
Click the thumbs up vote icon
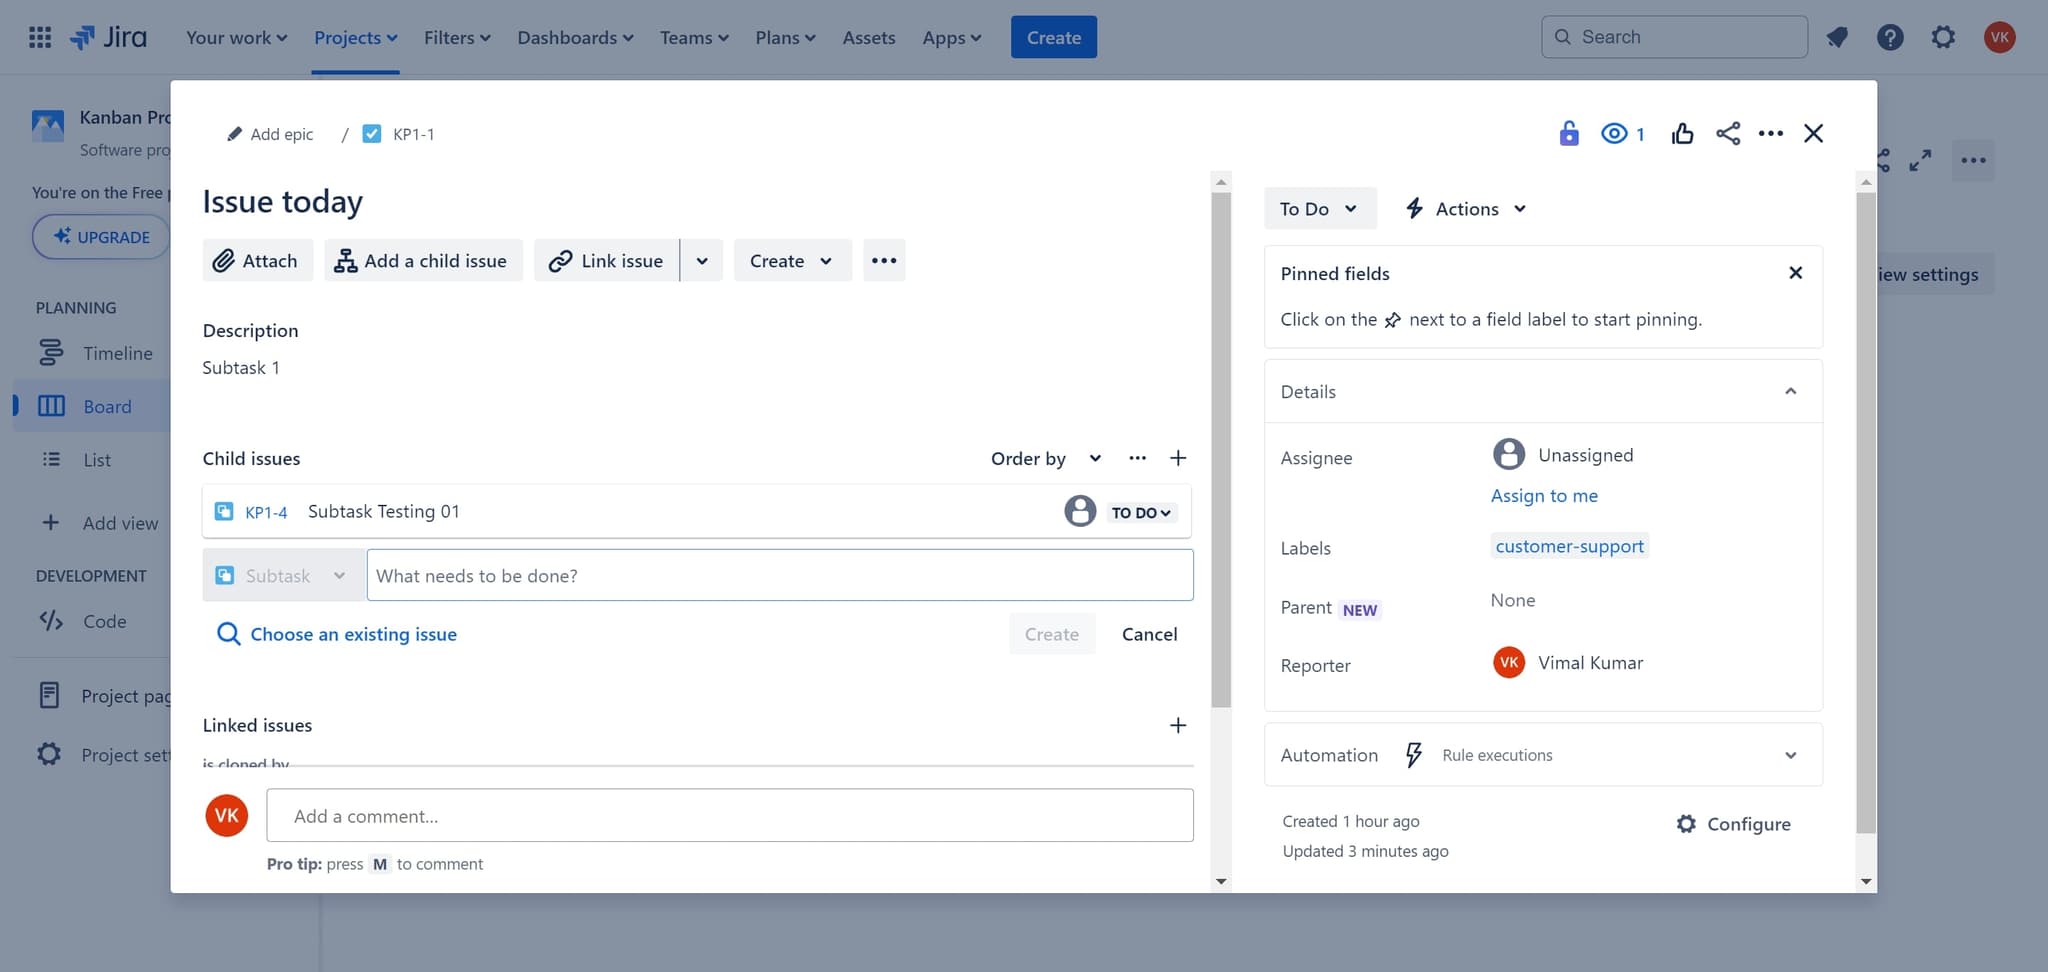pyautogui.click(x=1682, y=134)
